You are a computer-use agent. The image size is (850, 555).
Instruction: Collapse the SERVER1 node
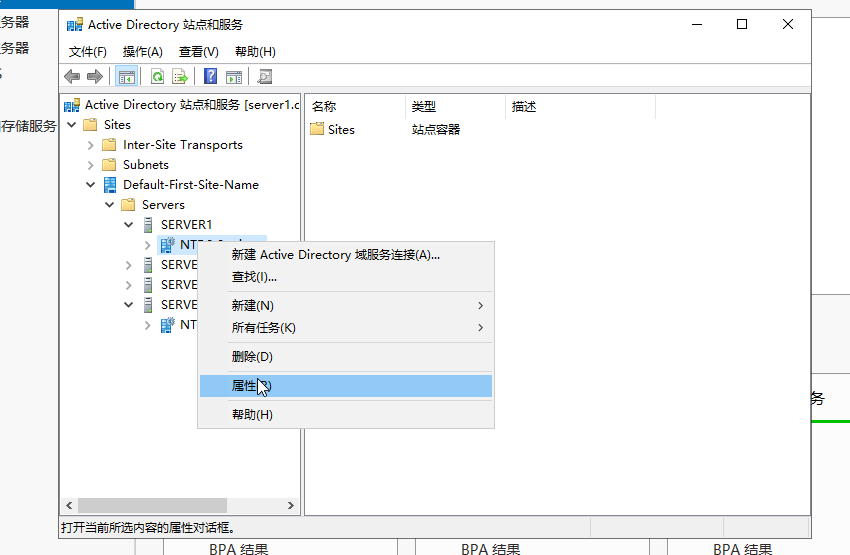tap(128, 224)
